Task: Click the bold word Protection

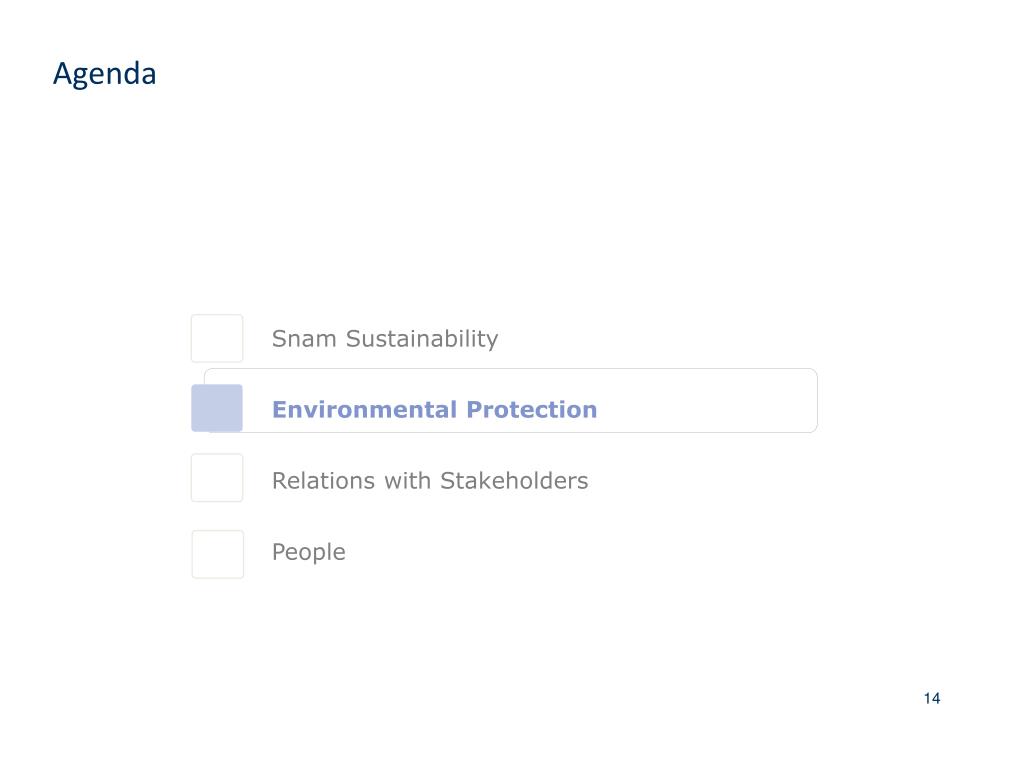Action: pos(532,409)
